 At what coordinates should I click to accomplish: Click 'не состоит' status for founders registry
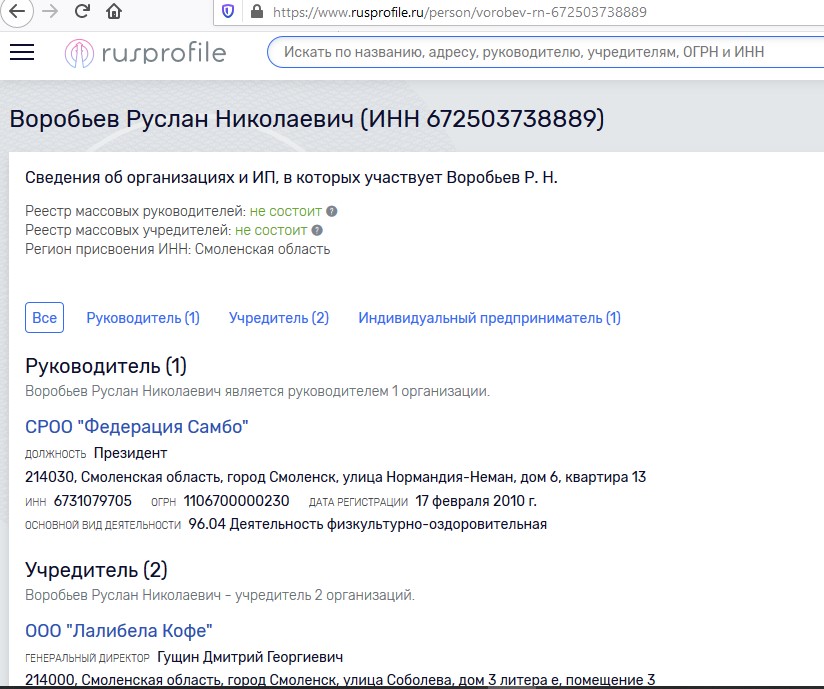(271, 230)
